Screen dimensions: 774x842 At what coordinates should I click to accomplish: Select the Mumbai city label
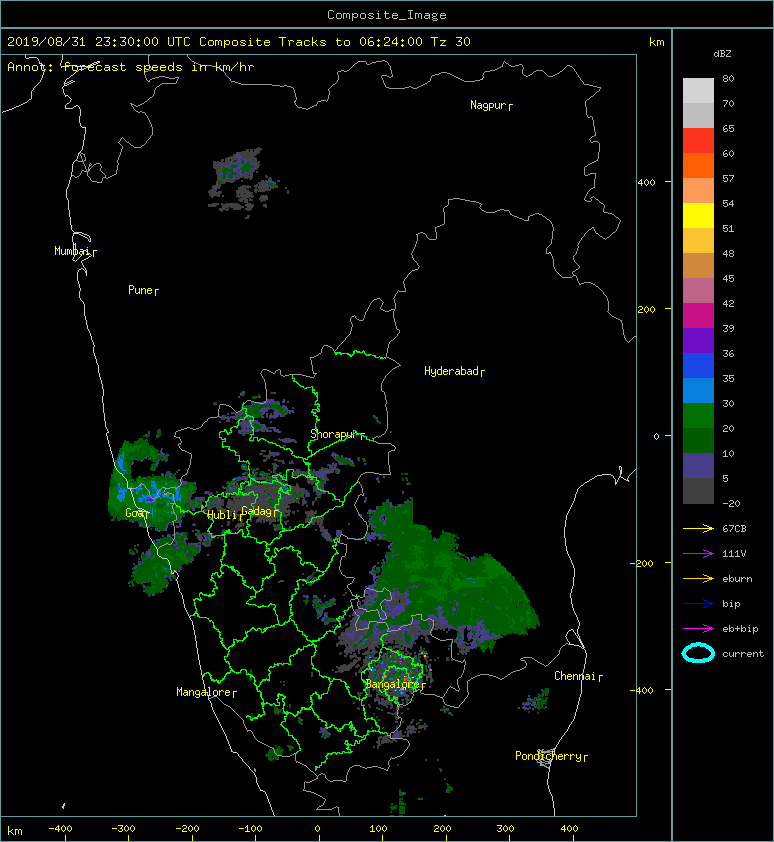tap(72, 251)
